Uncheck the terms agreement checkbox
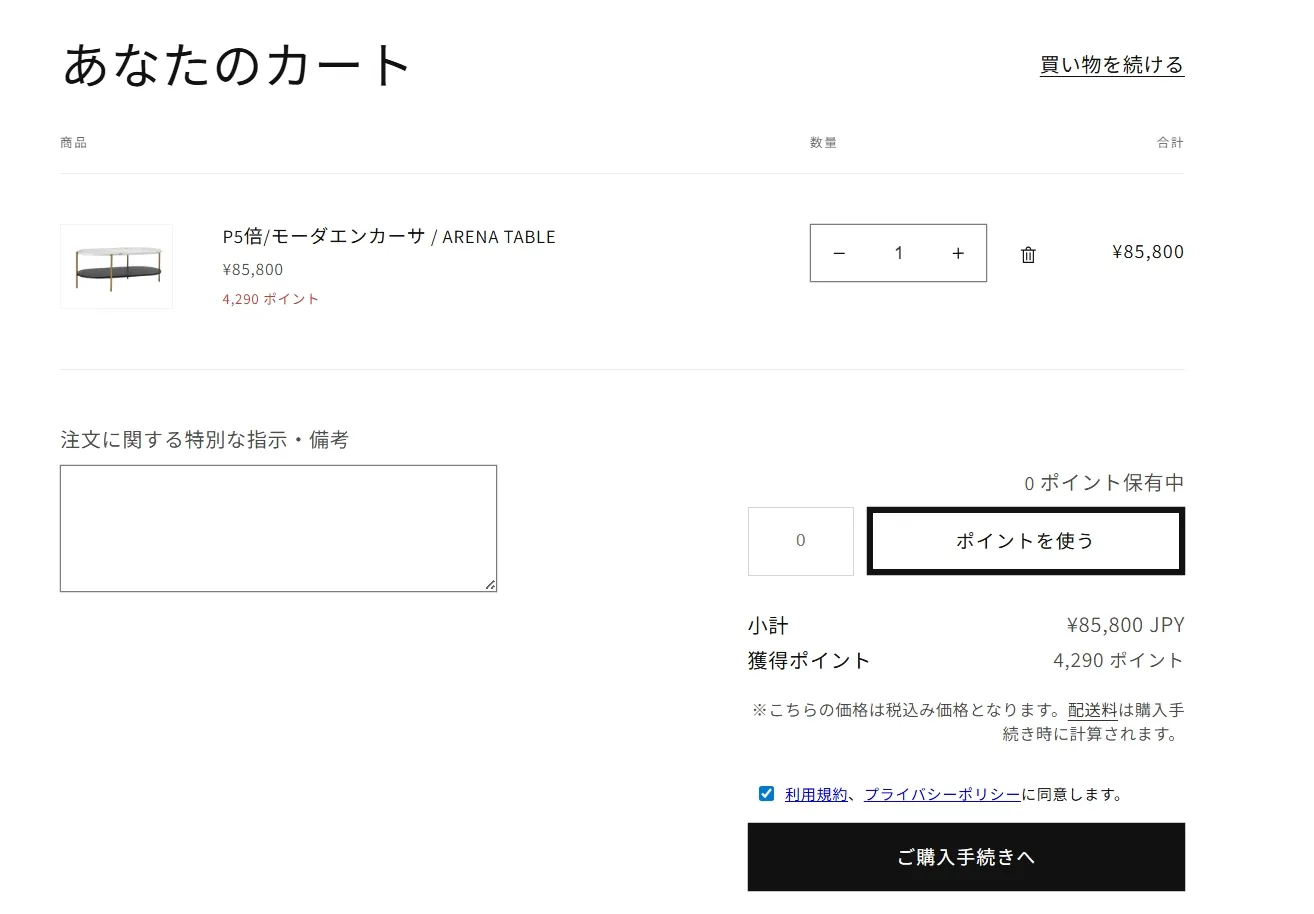Image resolution: width=1314 pixels, height=914 pixels. tap(766, 794)
